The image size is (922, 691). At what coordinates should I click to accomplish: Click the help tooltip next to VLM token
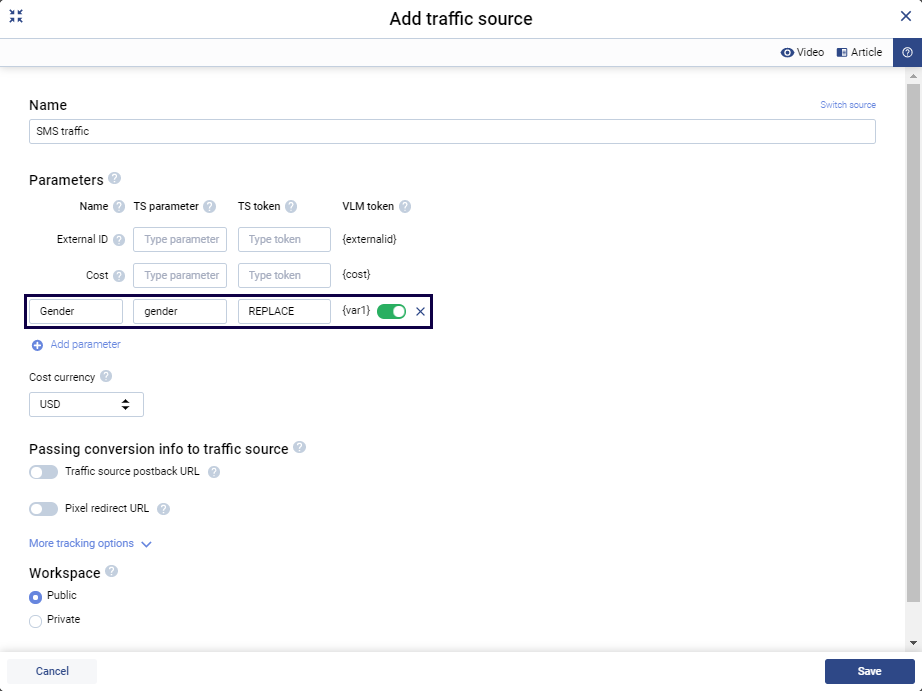point(404,207)
